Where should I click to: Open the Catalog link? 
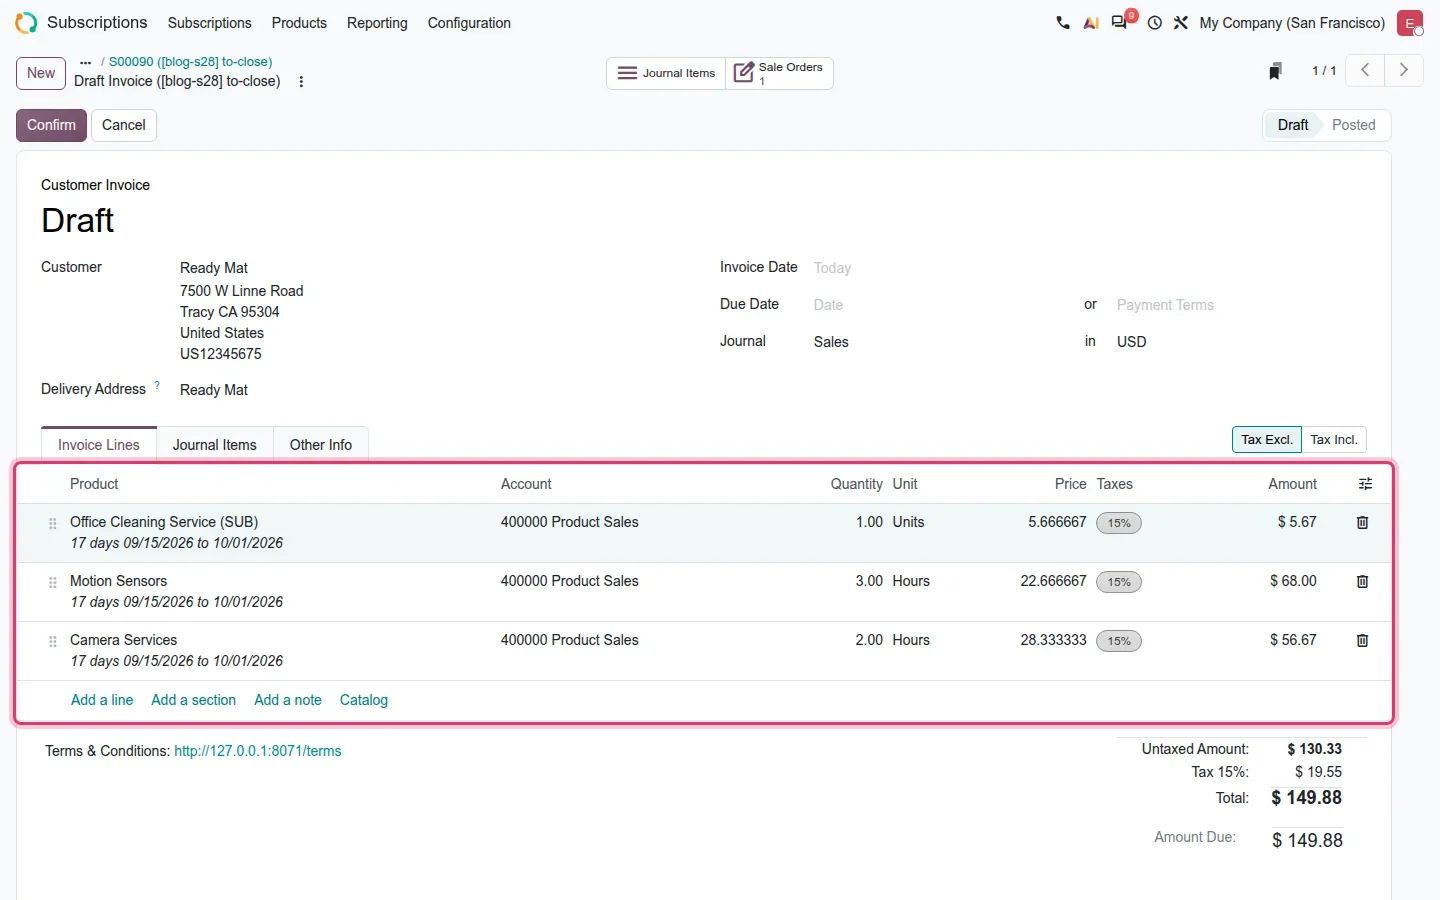364,700
